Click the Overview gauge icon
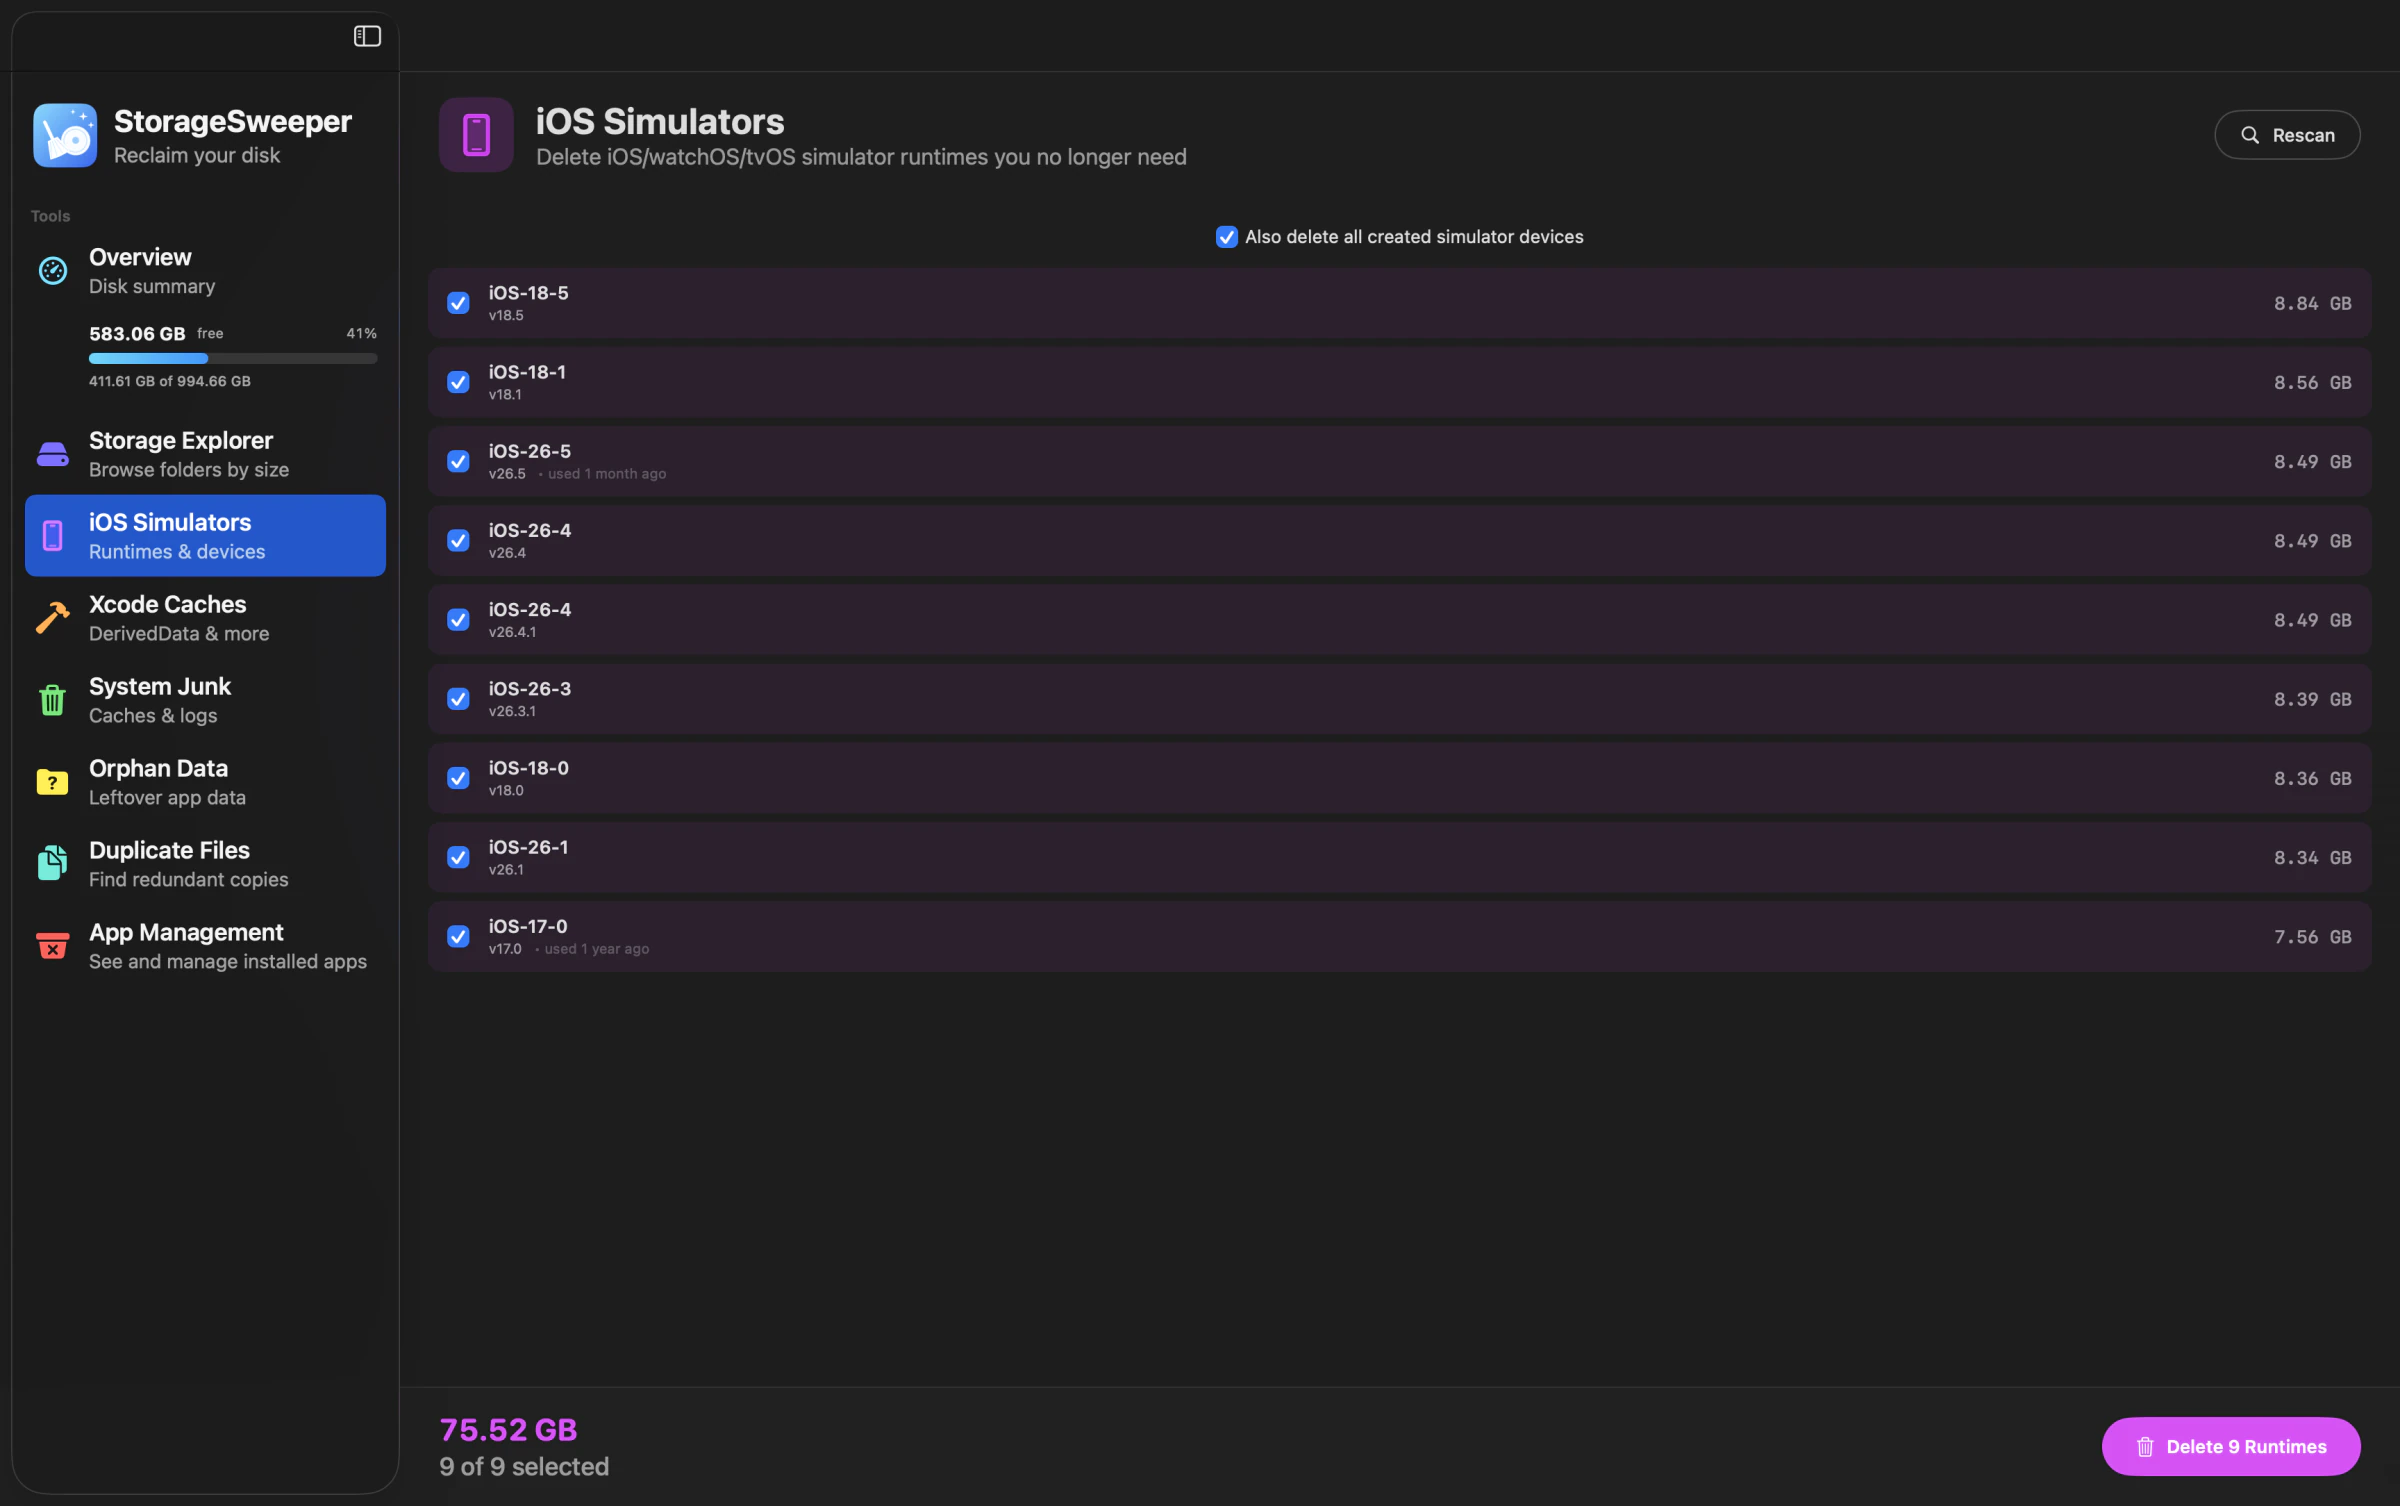Viewport: 2400px width, 1506px height. tap(53, 270)
